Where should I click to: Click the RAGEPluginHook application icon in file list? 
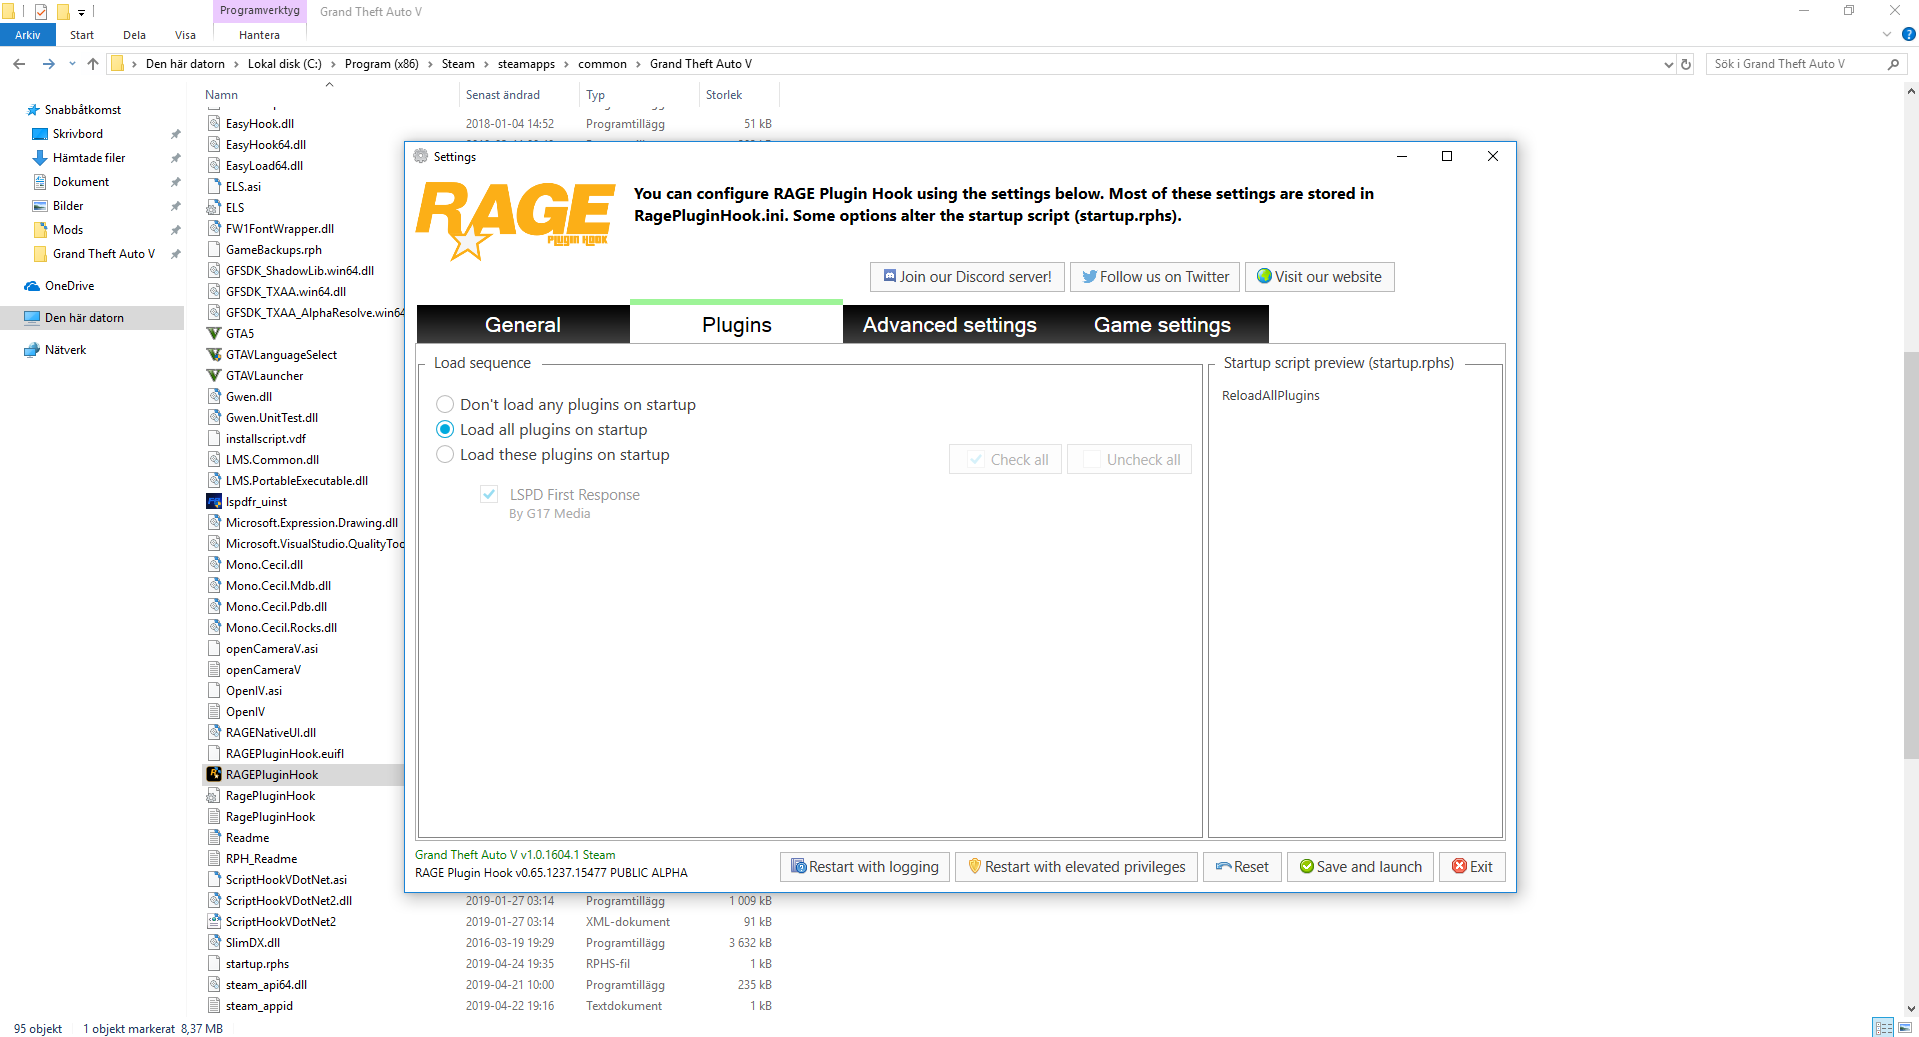214,775
